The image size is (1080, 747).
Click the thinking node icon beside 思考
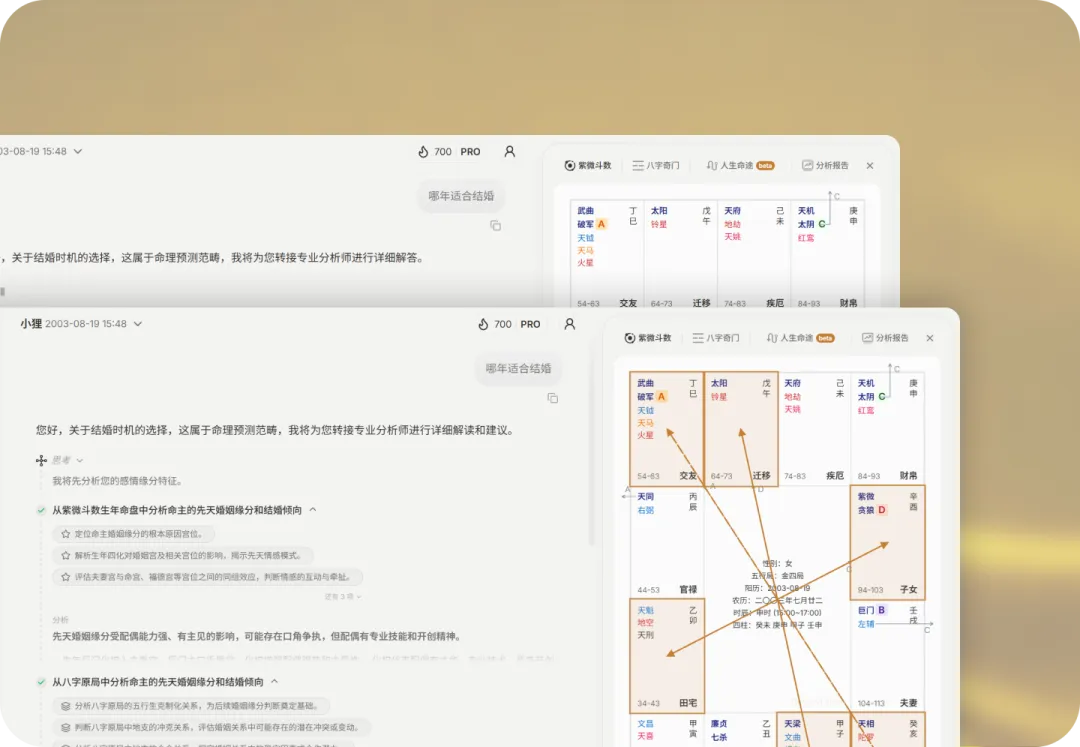coord(41,460)
